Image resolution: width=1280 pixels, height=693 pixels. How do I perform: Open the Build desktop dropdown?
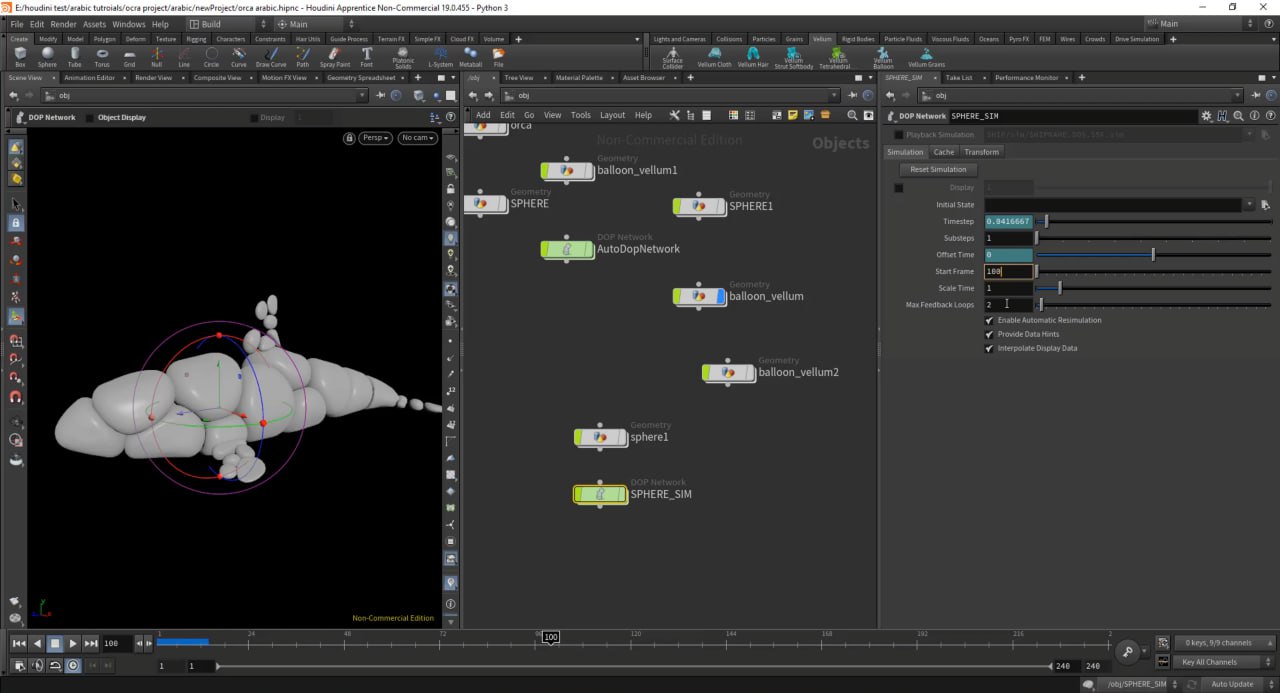(228, 23)
